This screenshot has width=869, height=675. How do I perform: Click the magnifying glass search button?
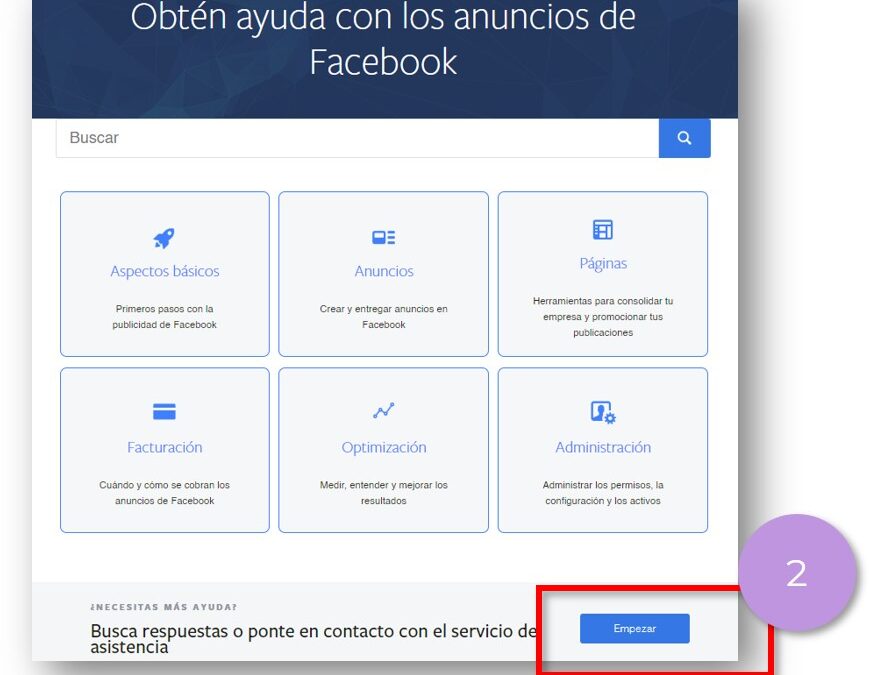(x=684, y=138)
